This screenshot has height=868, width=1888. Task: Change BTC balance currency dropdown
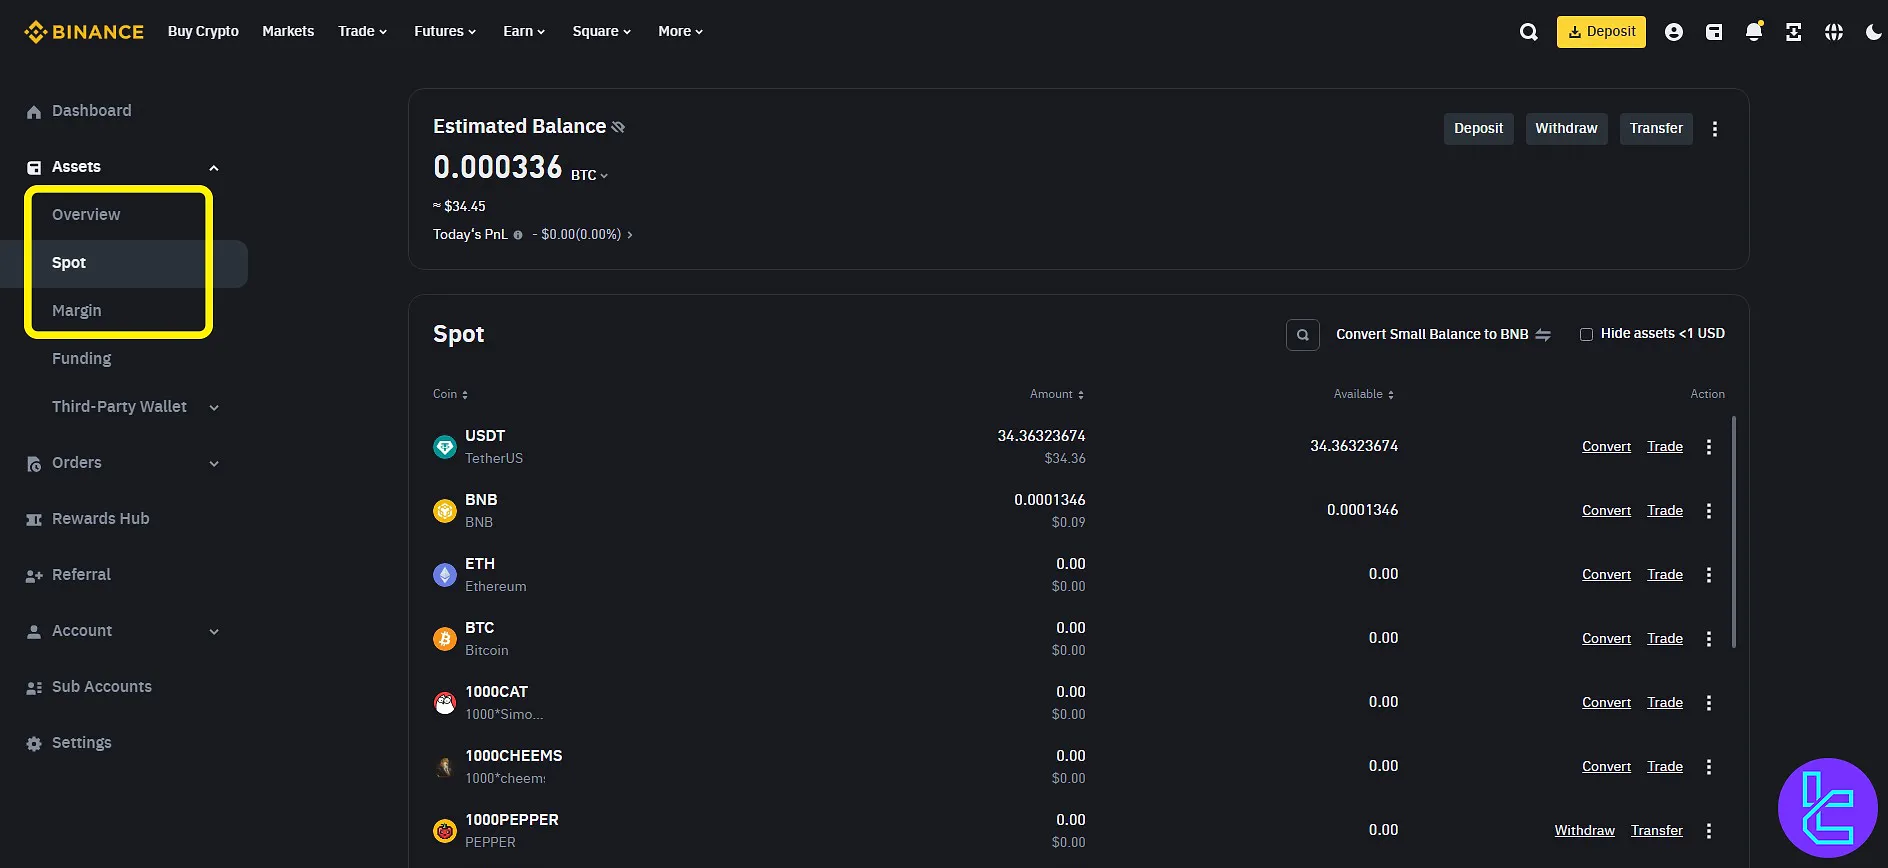(589, 175)
